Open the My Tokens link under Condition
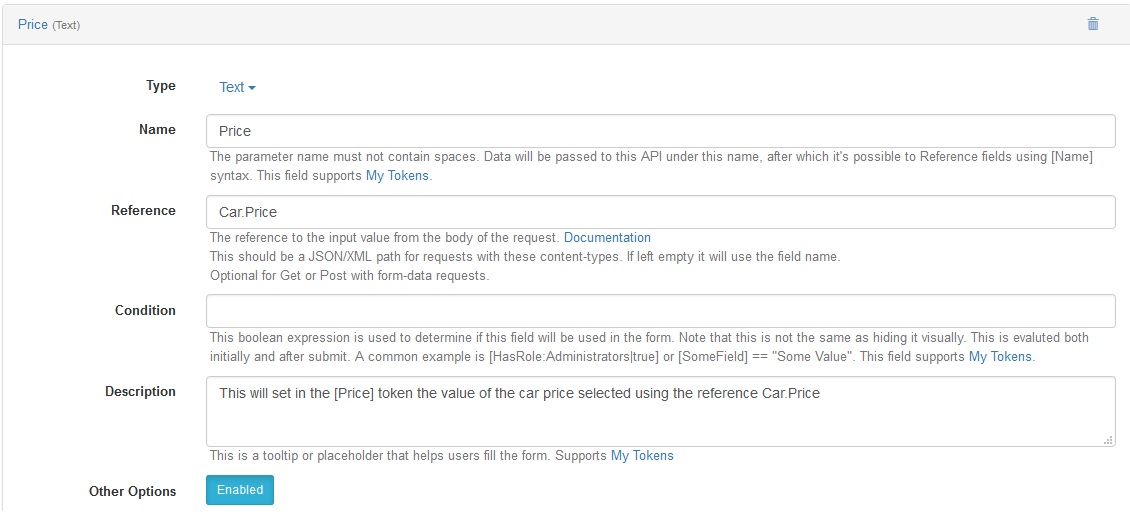 click(1000, 356)
